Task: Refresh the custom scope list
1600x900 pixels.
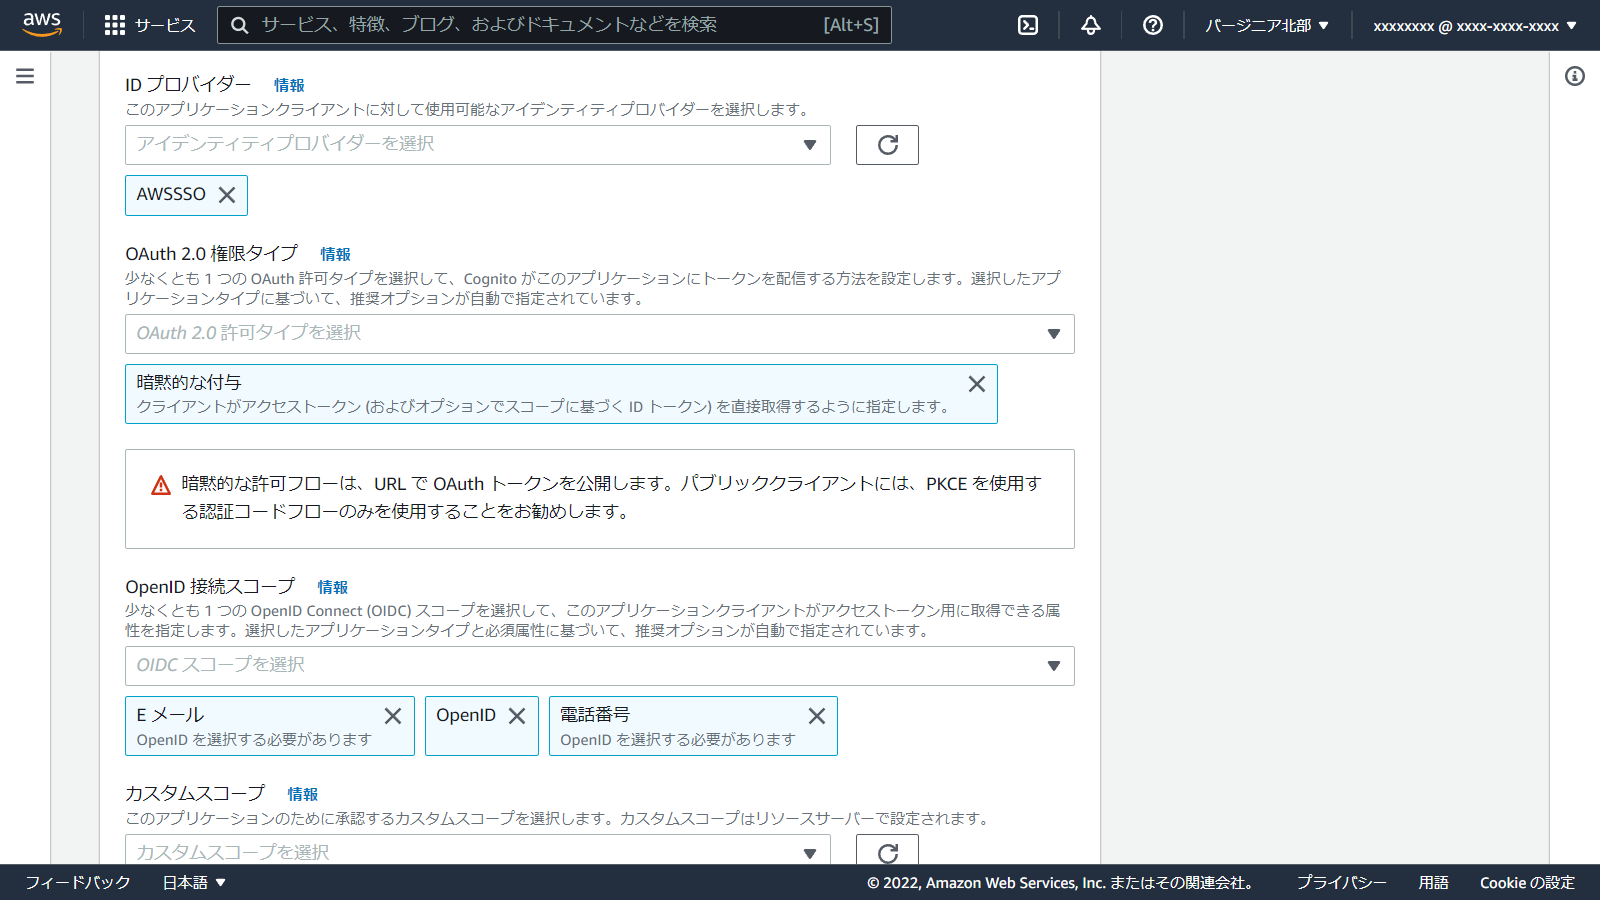Action: [x=886, y=853]
